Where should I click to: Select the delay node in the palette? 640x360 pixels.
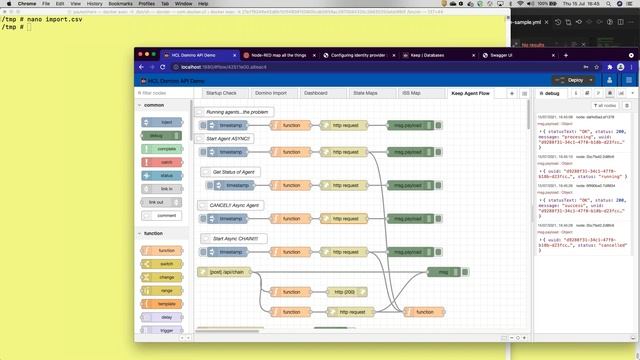(x=162, y=317)
